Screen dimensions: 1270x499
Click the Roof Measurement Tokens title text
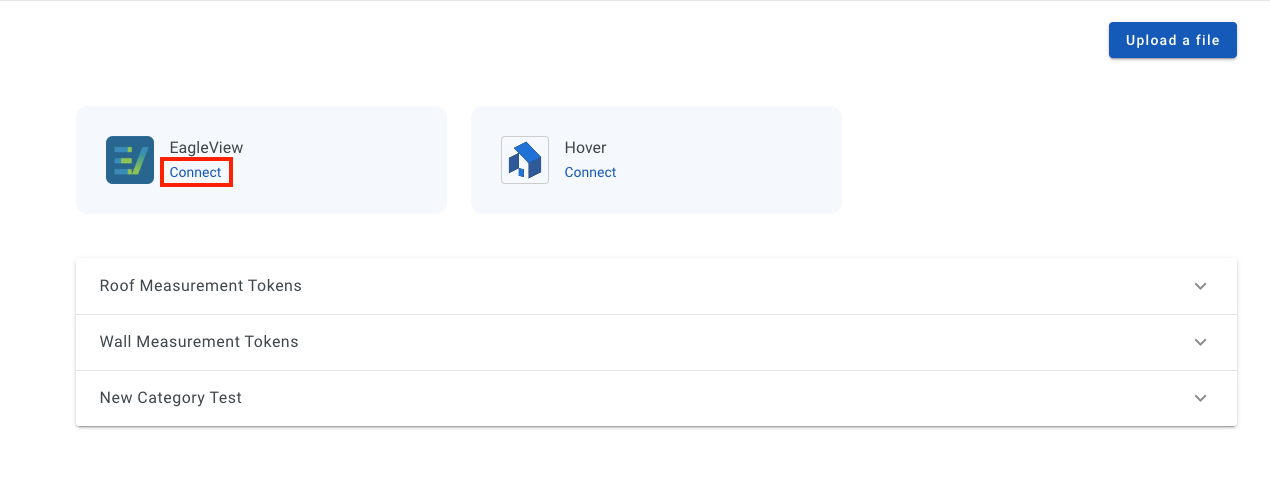[201, 286]
